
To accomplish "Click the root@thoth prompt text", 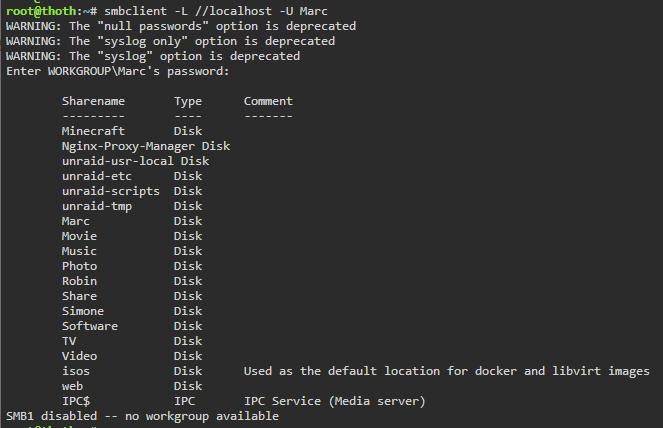I will click(41, 11).
